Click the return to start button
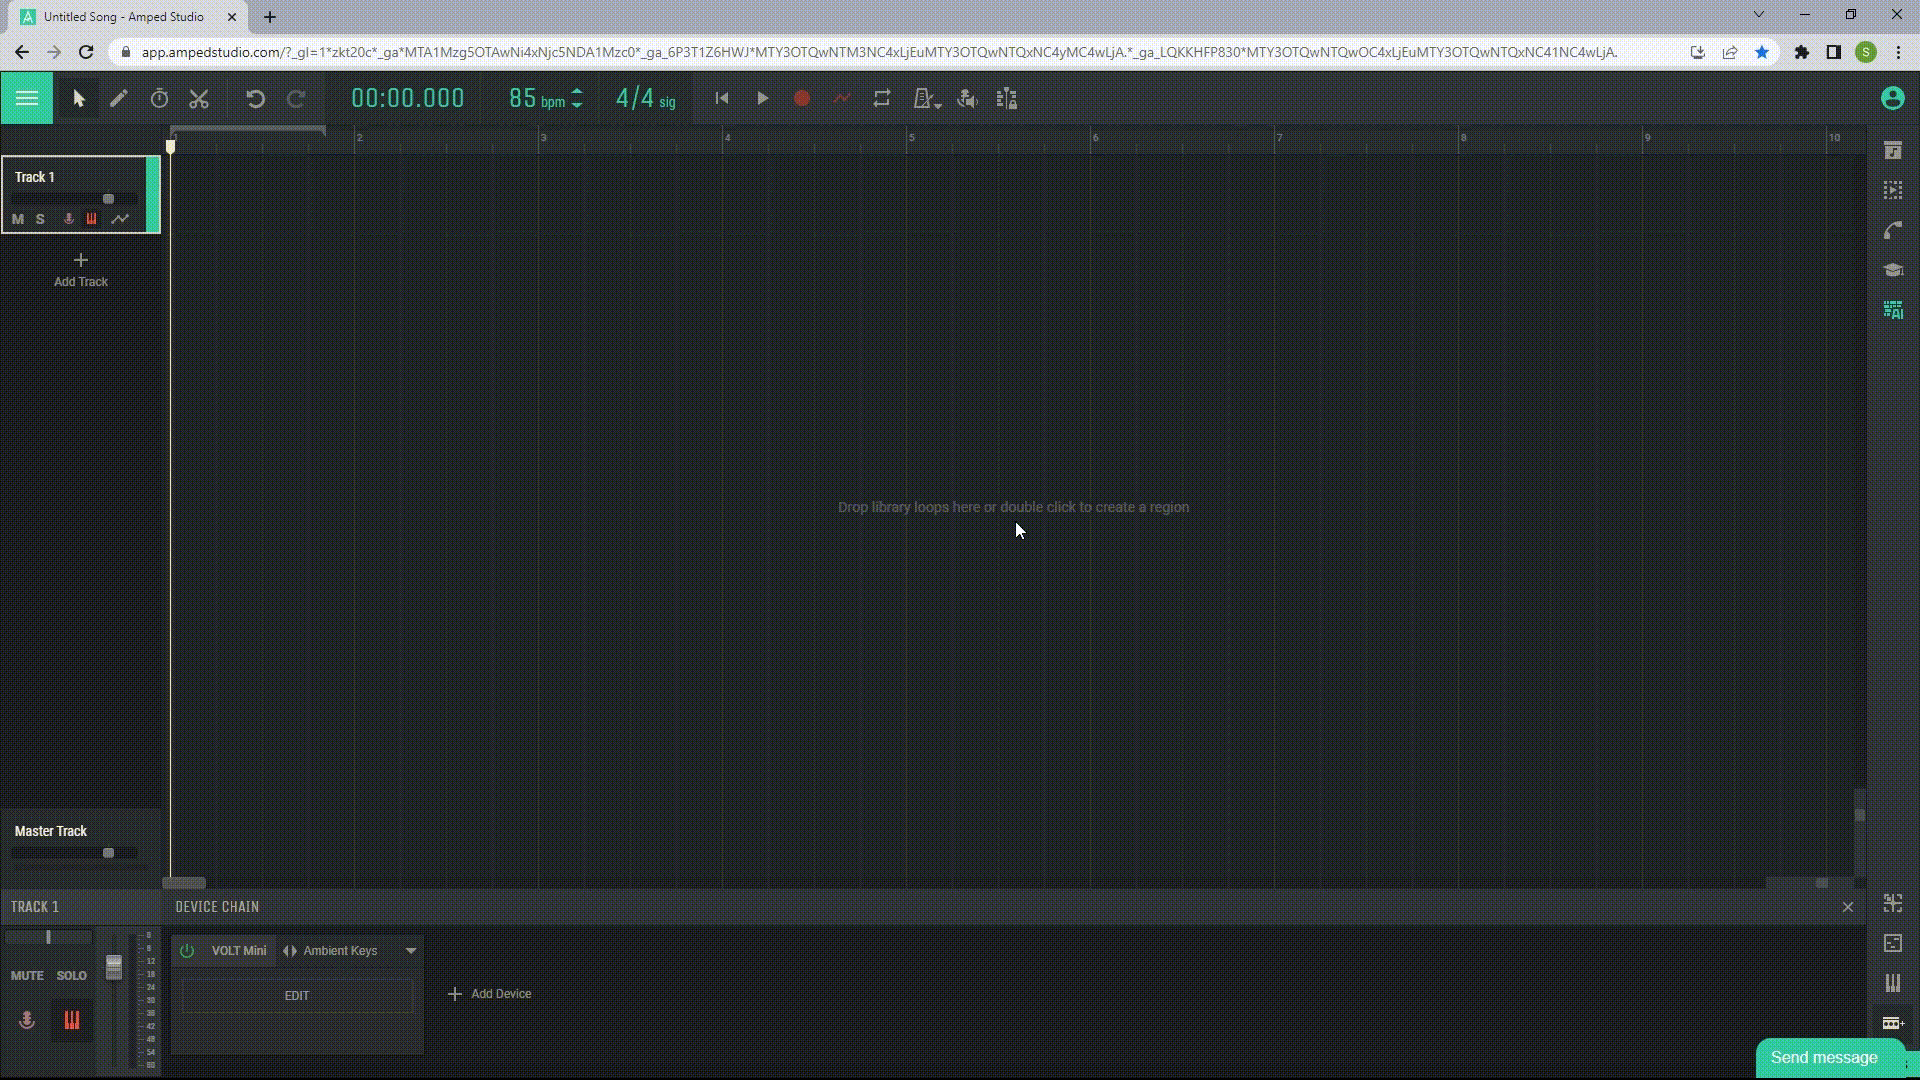Image resolution: width=1920 pixels, height=1080 pixels. click(721, 99)
